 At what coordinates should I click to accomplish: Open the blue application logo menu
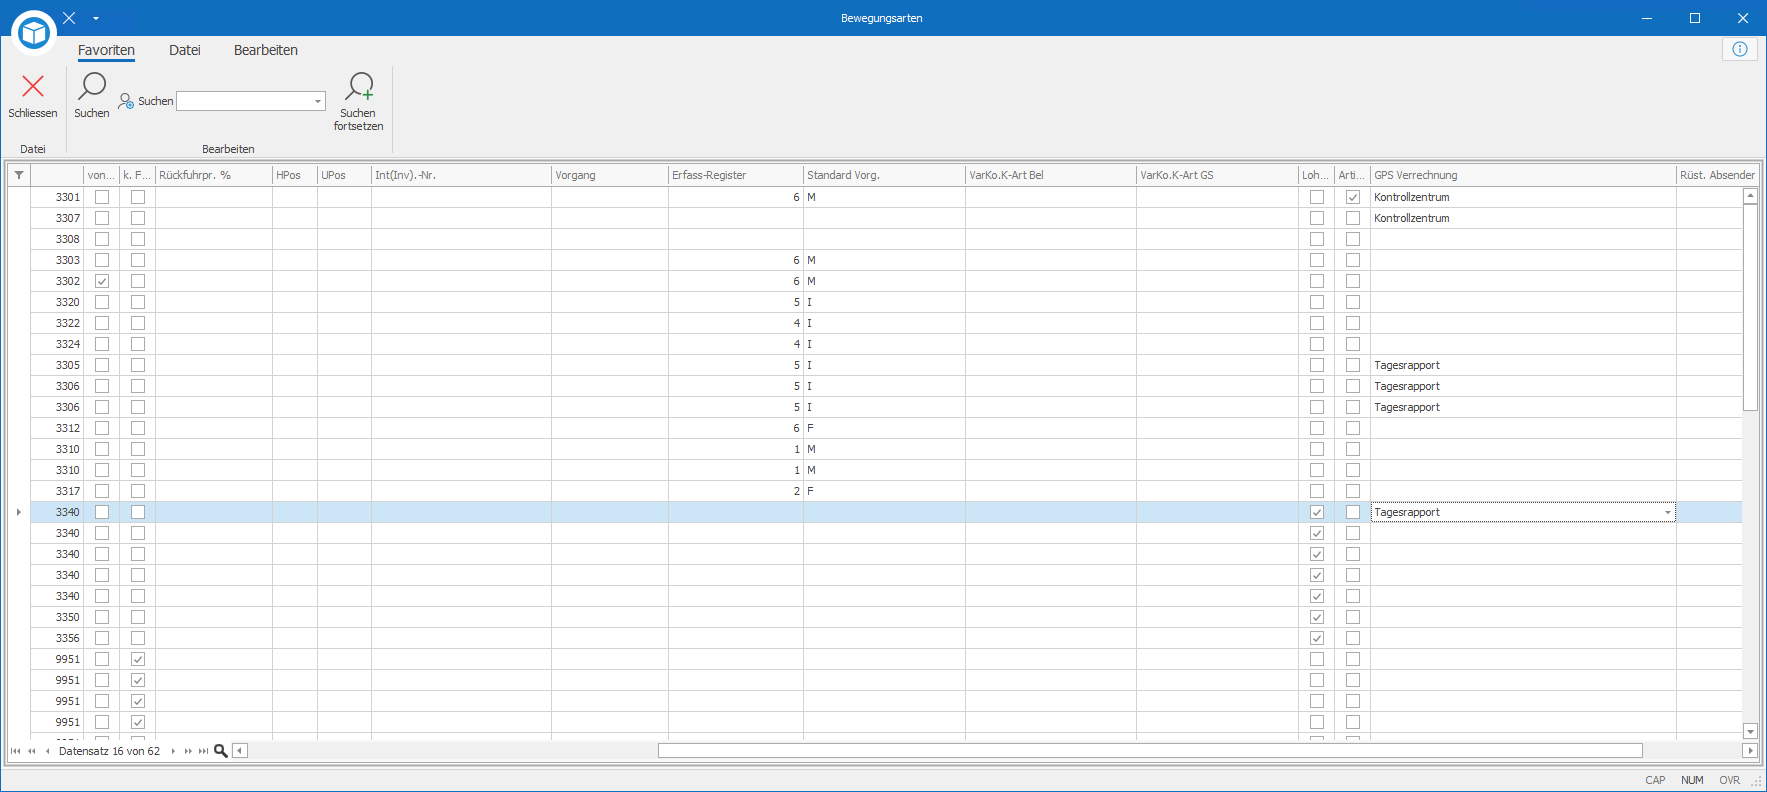[34, 33]
